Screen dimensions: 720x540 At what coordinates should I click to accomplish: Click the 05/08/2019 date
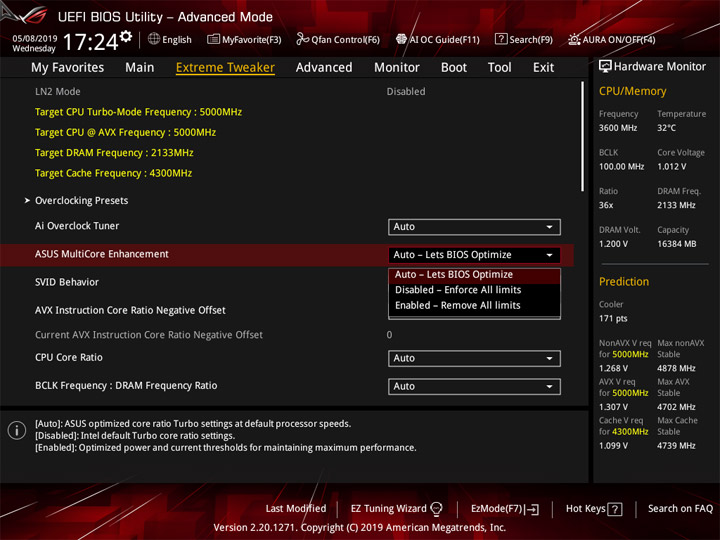click(35, 39)
